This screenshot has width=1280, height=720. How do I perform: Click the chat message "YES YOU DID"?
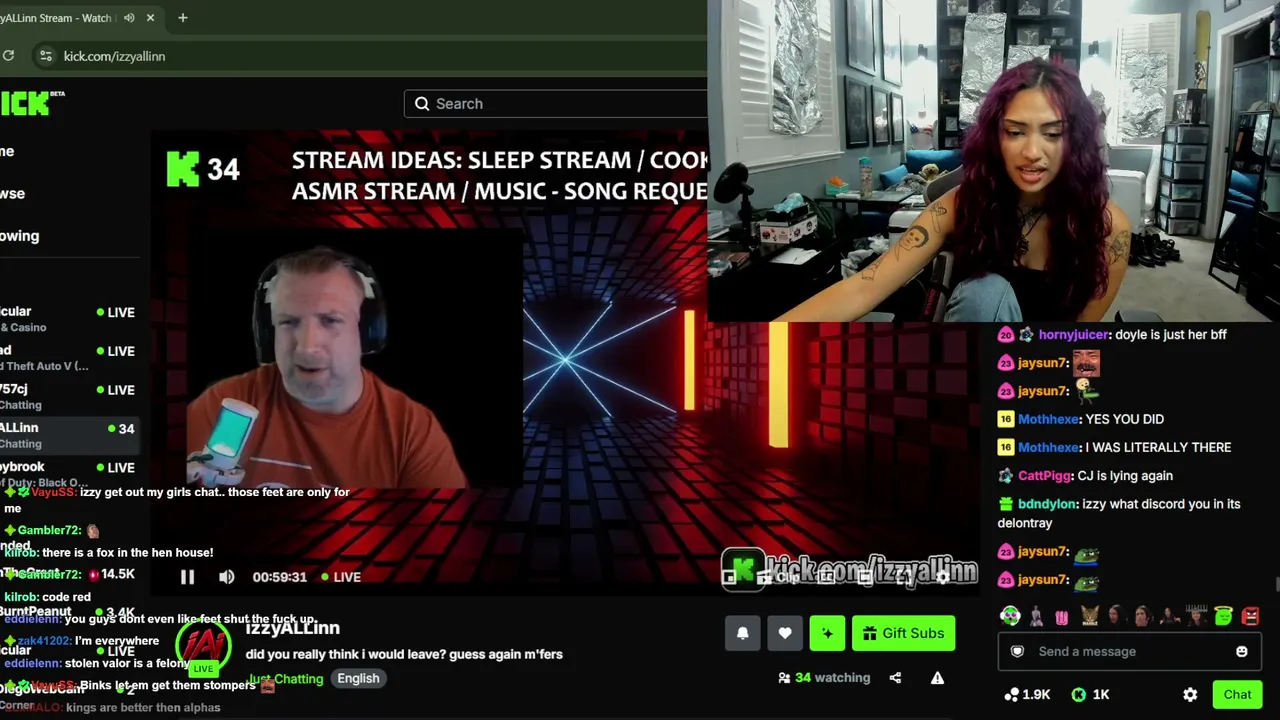(x=1124, y=420)
